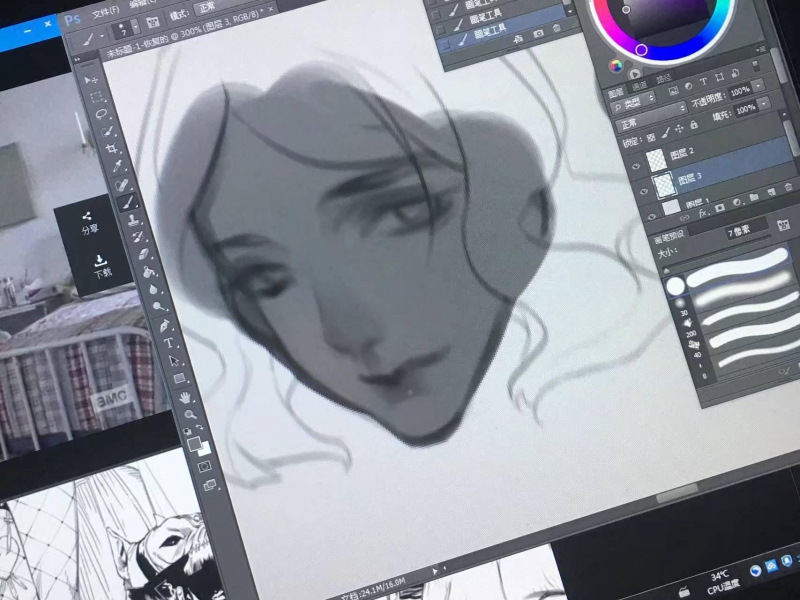
Task: Toggle visibility of layer 图层 2
Action: tap(636, 166)
